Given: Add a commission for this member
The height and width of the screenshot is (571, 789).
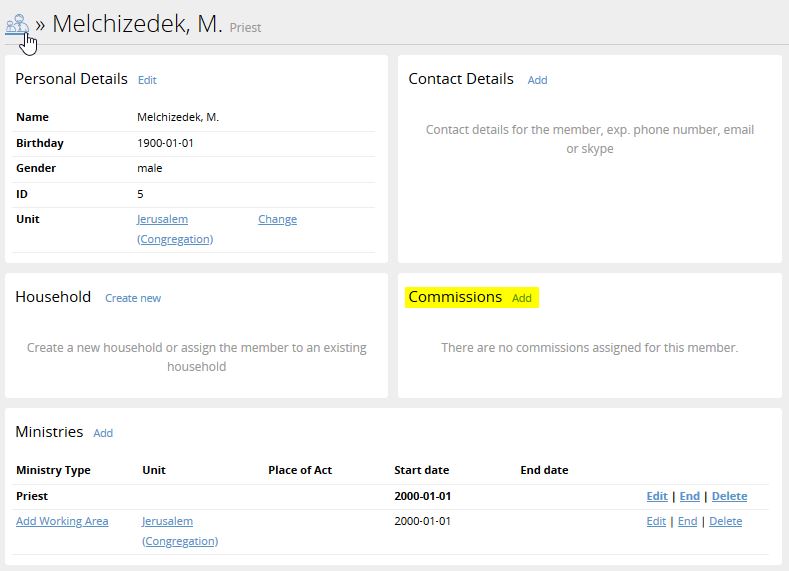Looking at the screenshot, I should pyautogui.click(x=522, y=298).
